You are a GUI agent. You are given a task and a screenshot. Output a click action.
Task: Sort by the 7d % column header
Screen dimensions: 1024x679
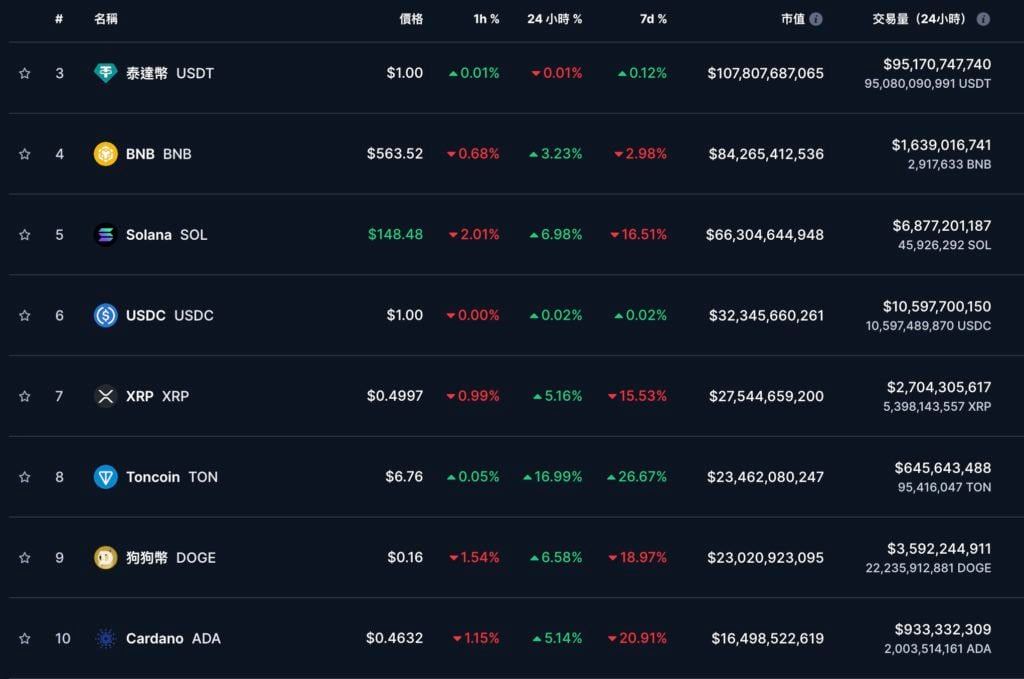pyautogui.click(x=653, y=19)
